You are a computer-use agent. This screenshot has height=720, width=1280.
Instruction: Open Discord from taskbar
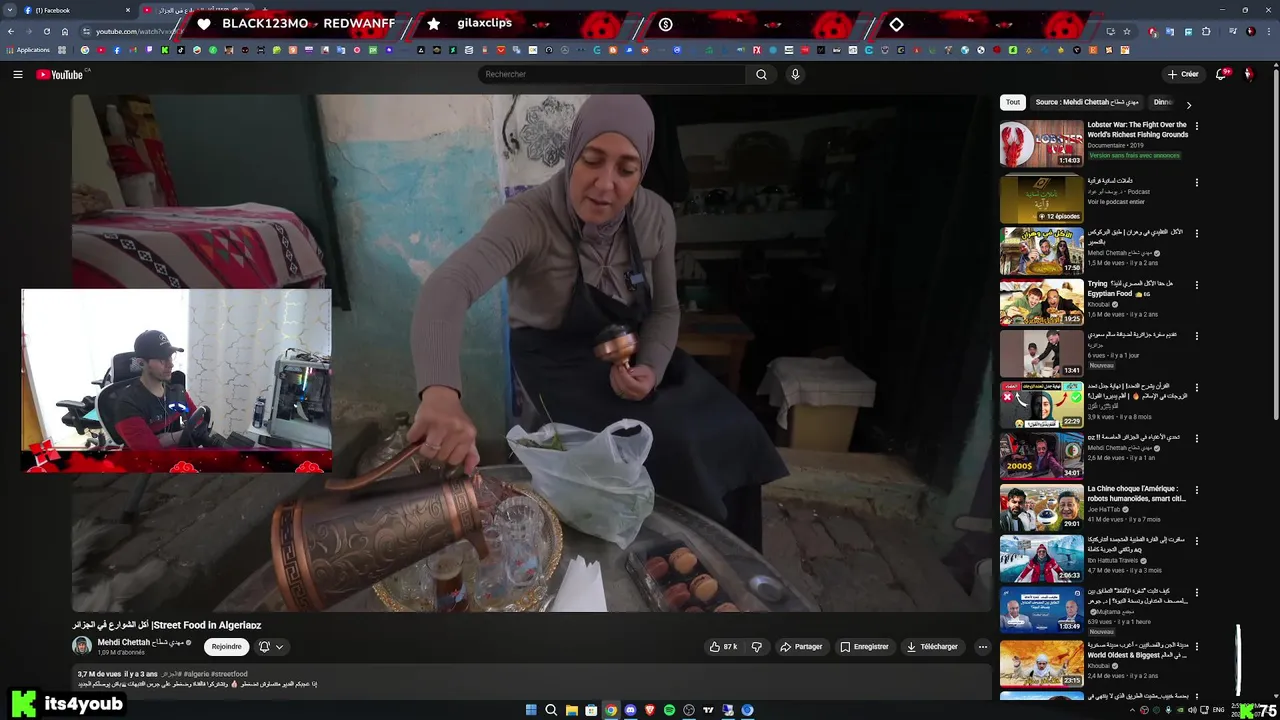[630, 710]
